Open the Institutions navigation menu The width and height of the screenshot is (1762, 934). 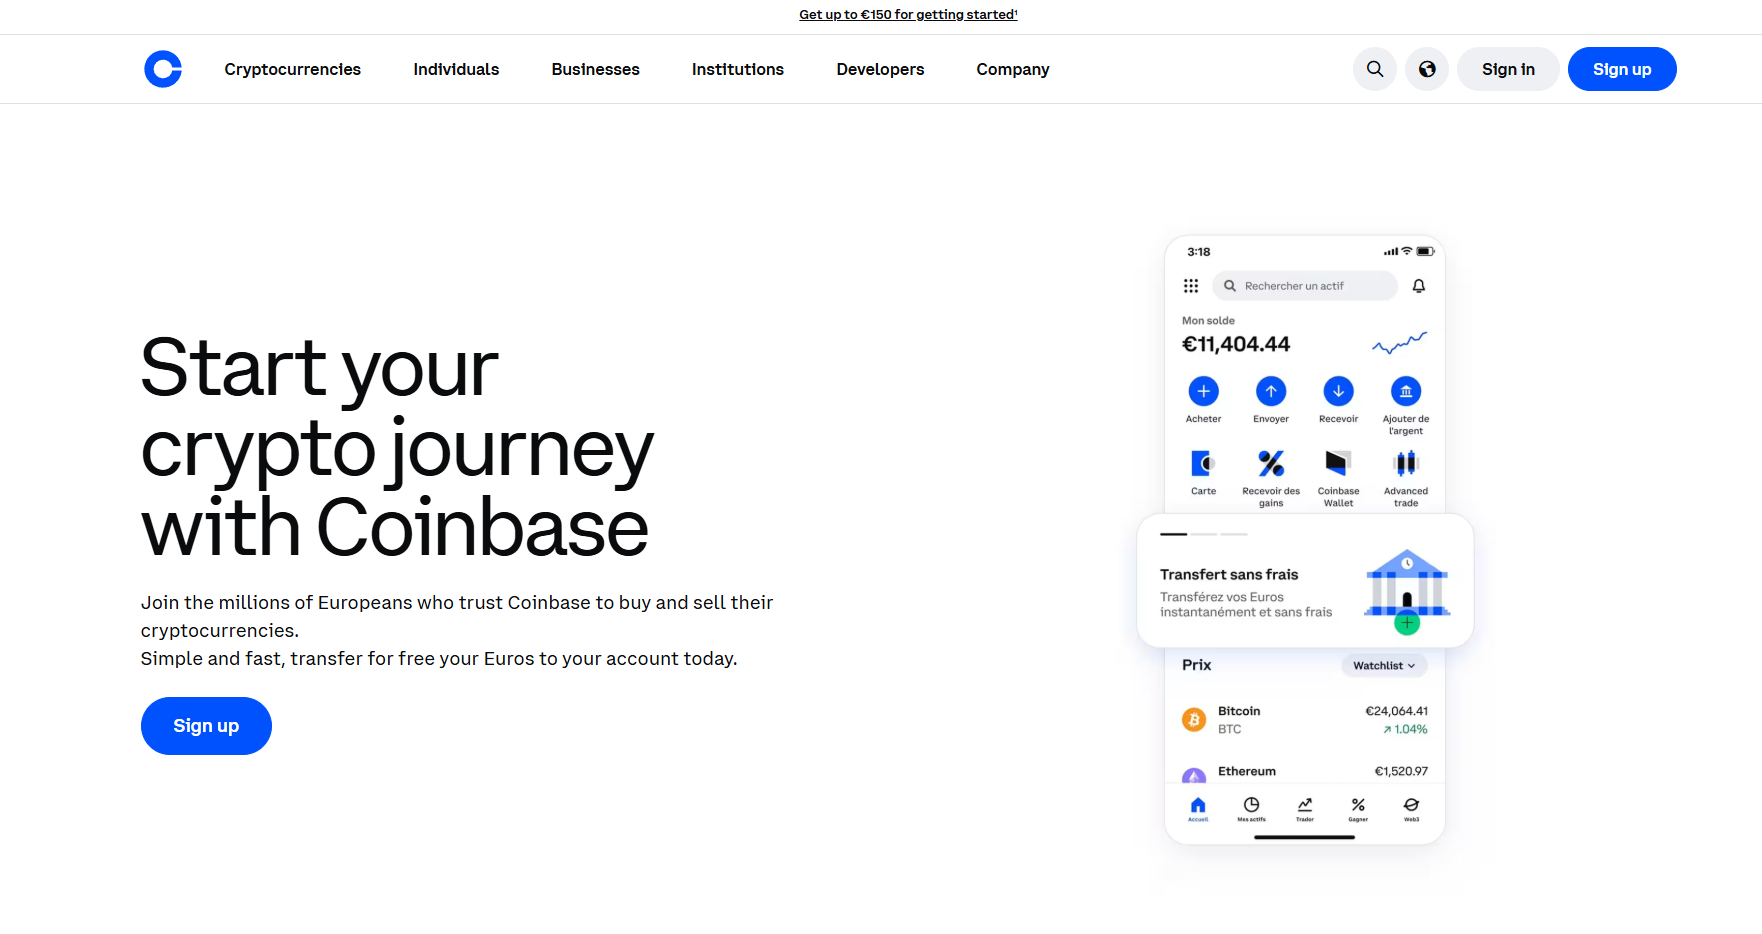tap(737, 69)
